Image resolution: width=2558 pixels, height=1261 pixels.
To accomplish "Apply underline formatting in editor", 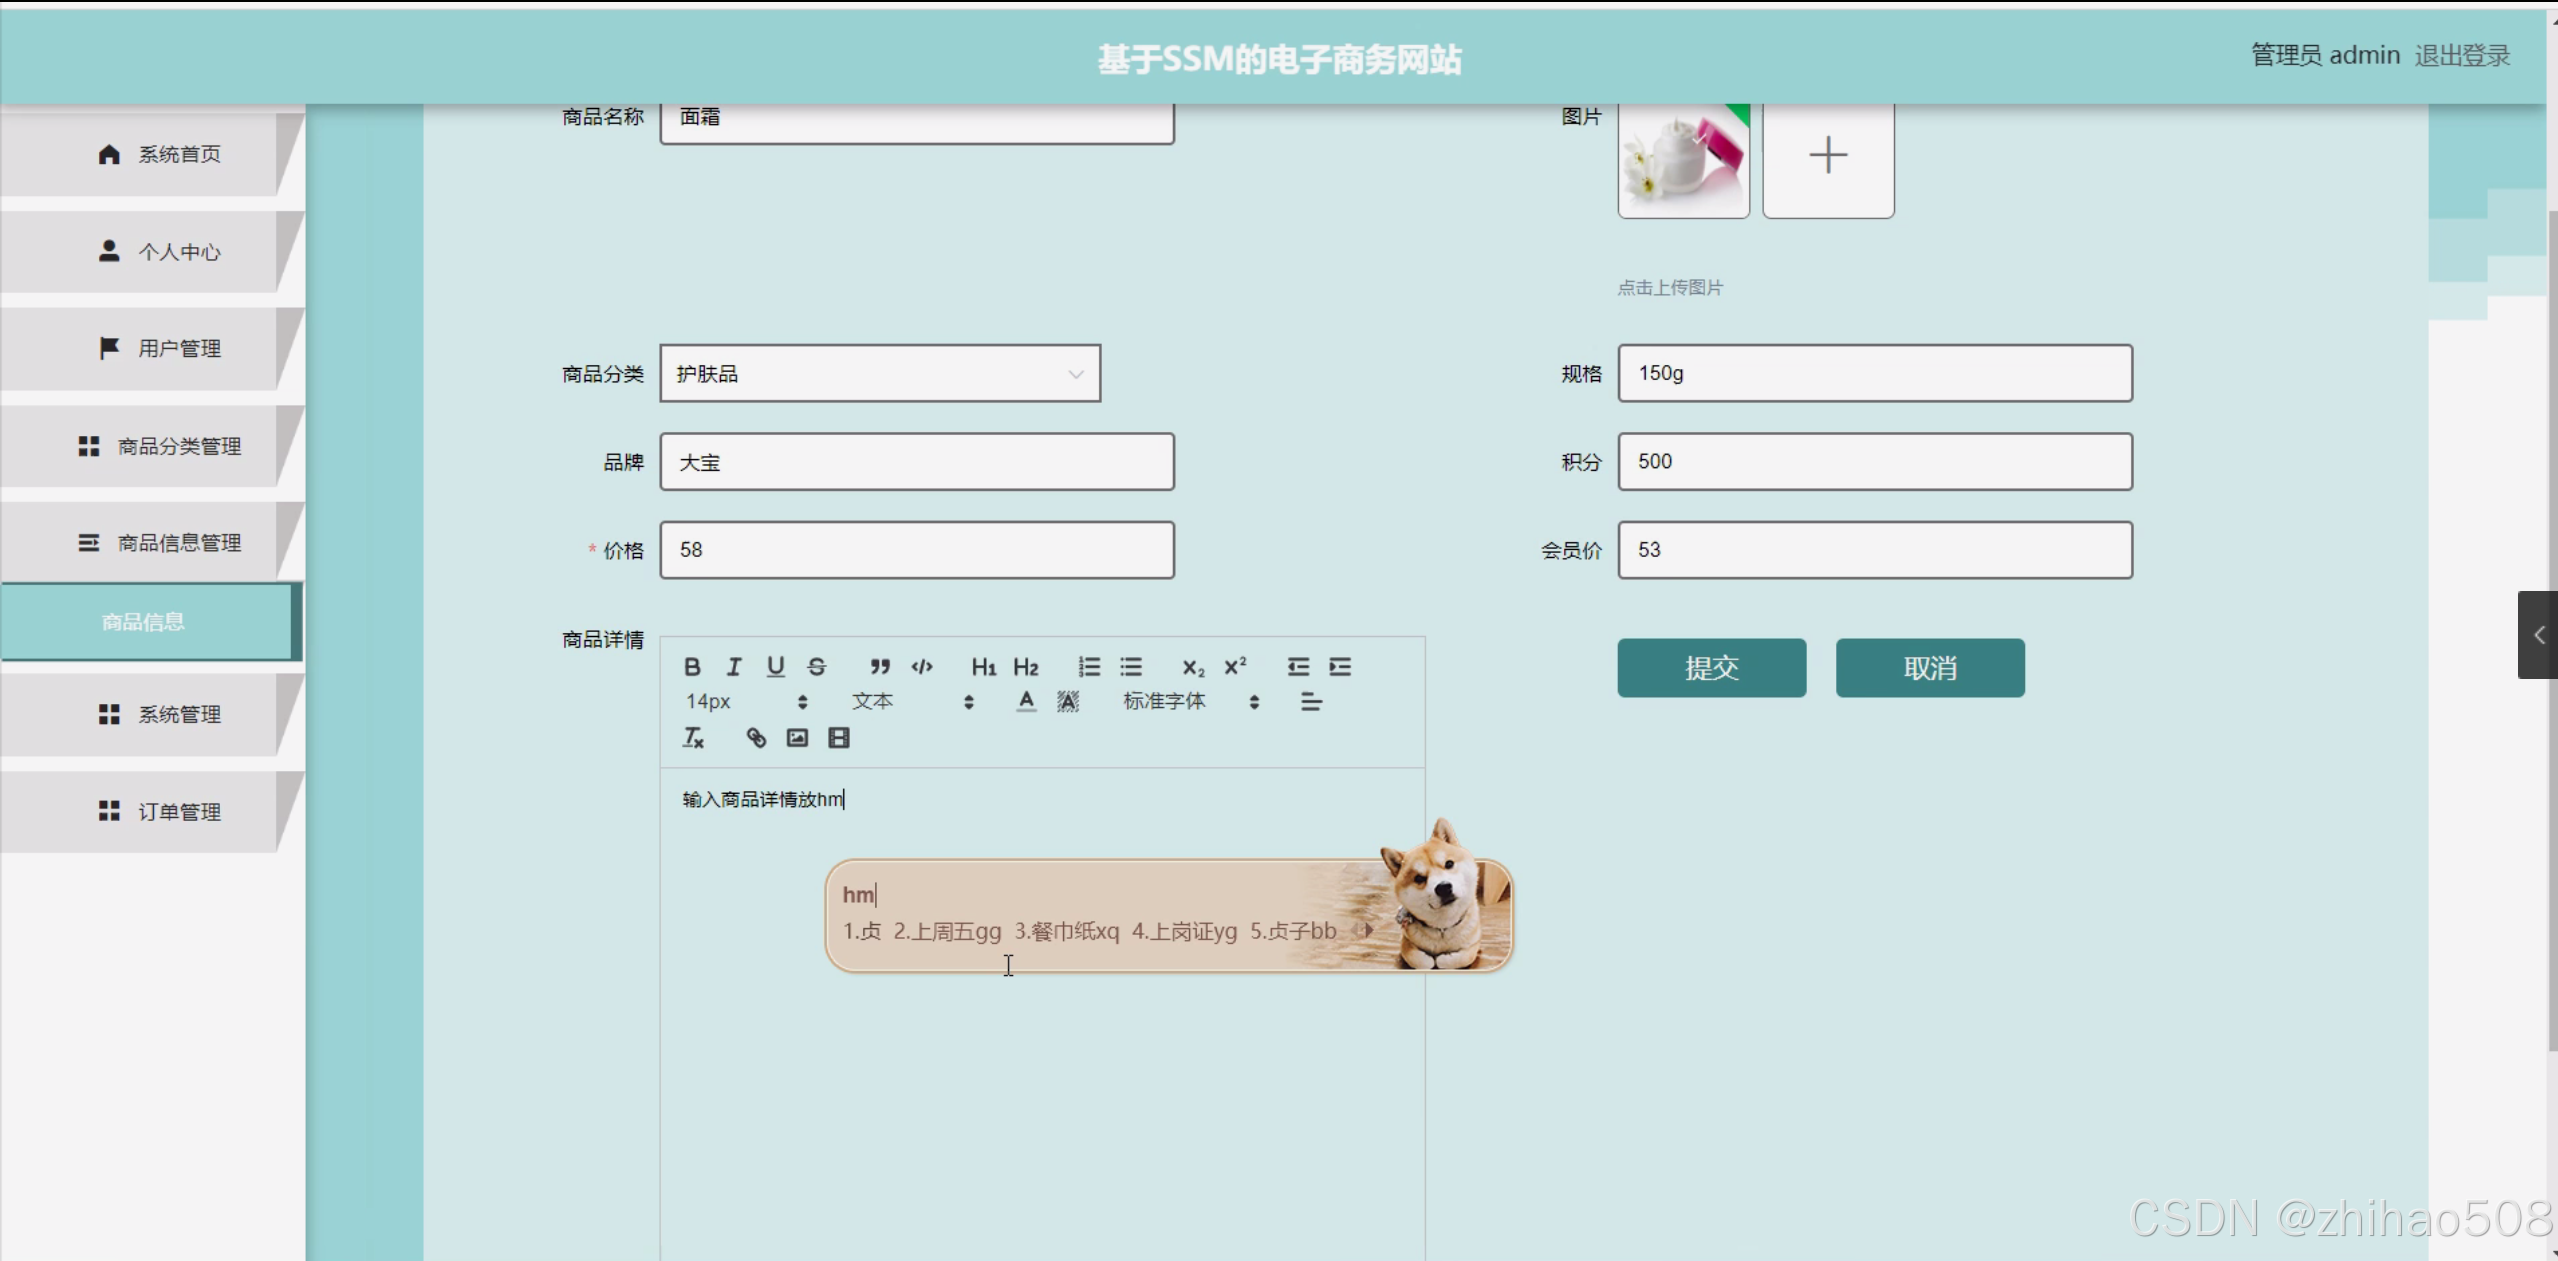I will click(x=775, y=667).
